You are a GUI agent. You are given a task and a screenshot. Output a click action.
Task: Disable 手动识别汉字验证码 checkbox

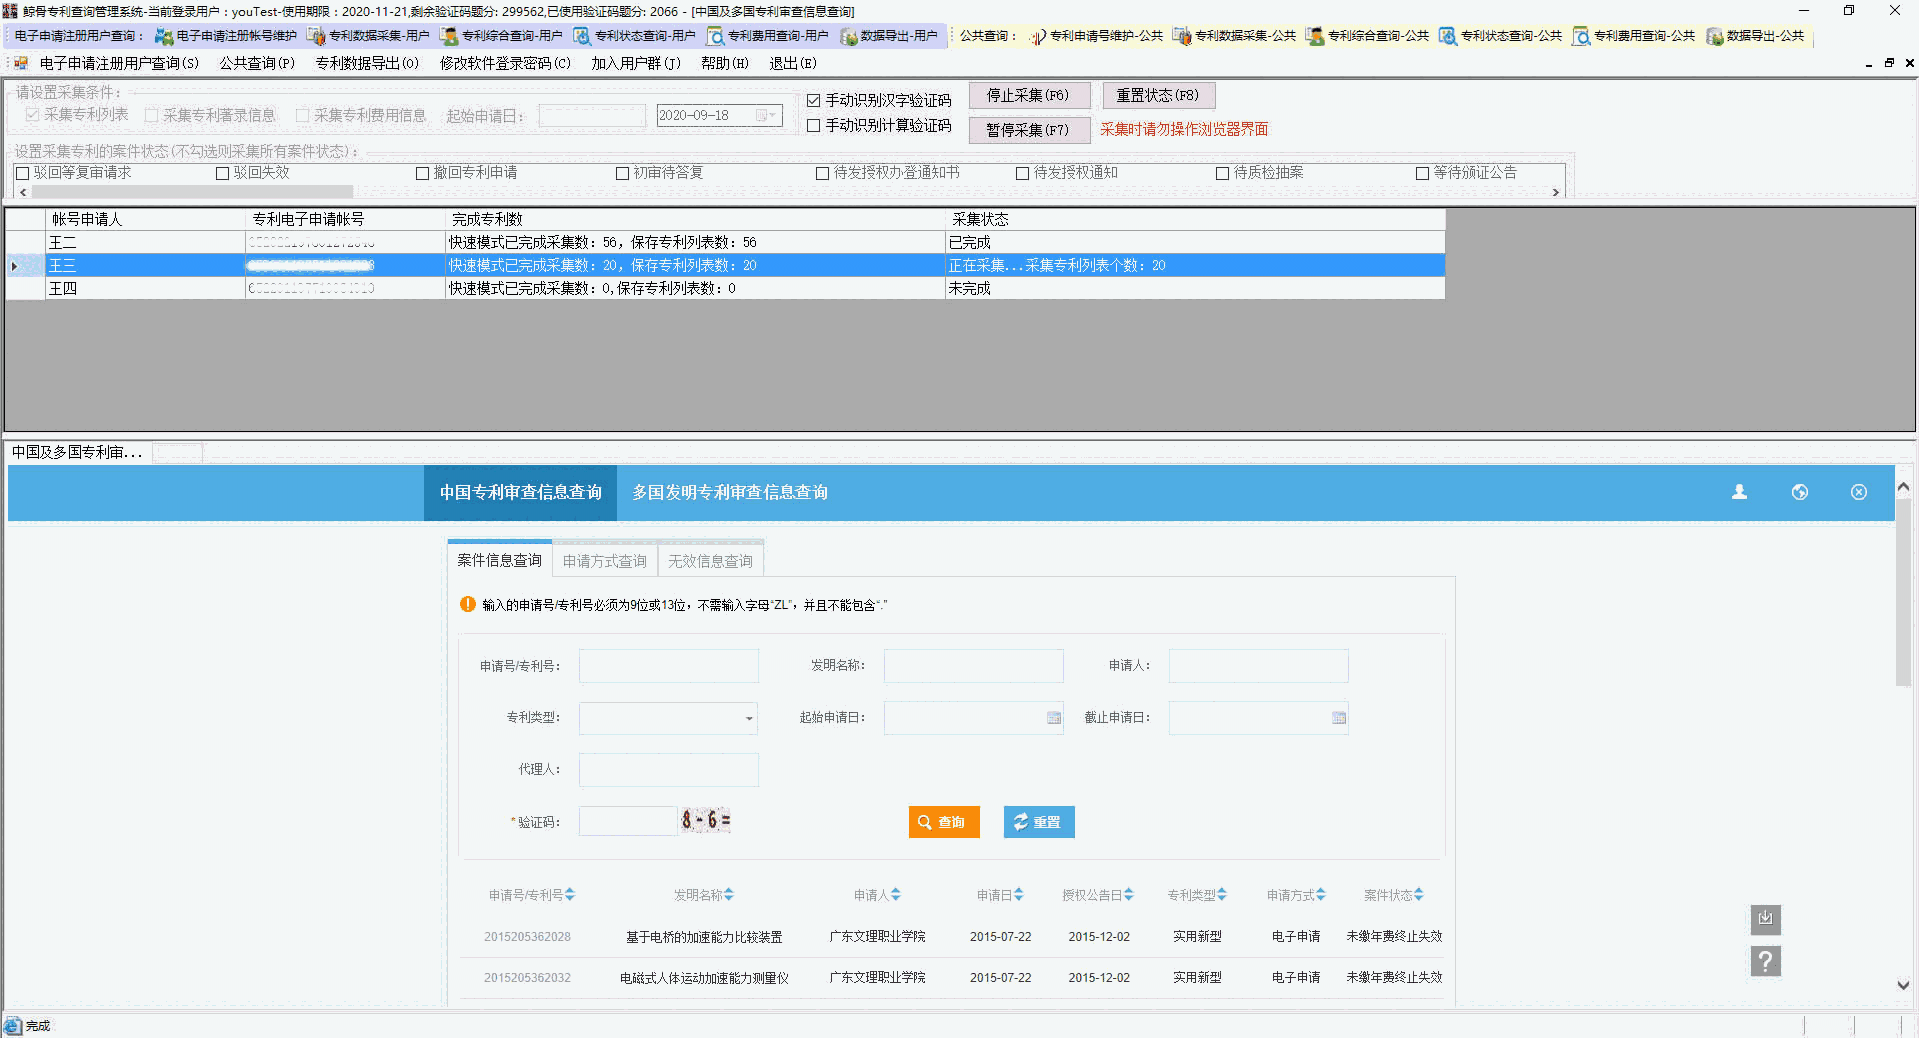point(814,100)
